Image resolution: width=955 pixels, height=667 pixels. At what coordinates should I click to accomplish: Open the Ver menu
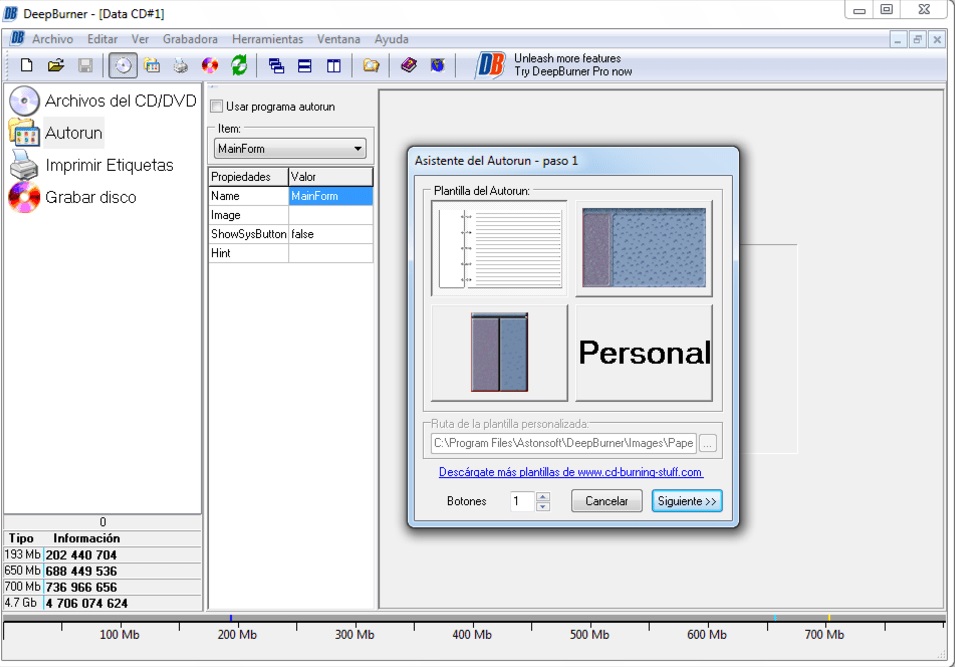point(140,39)
